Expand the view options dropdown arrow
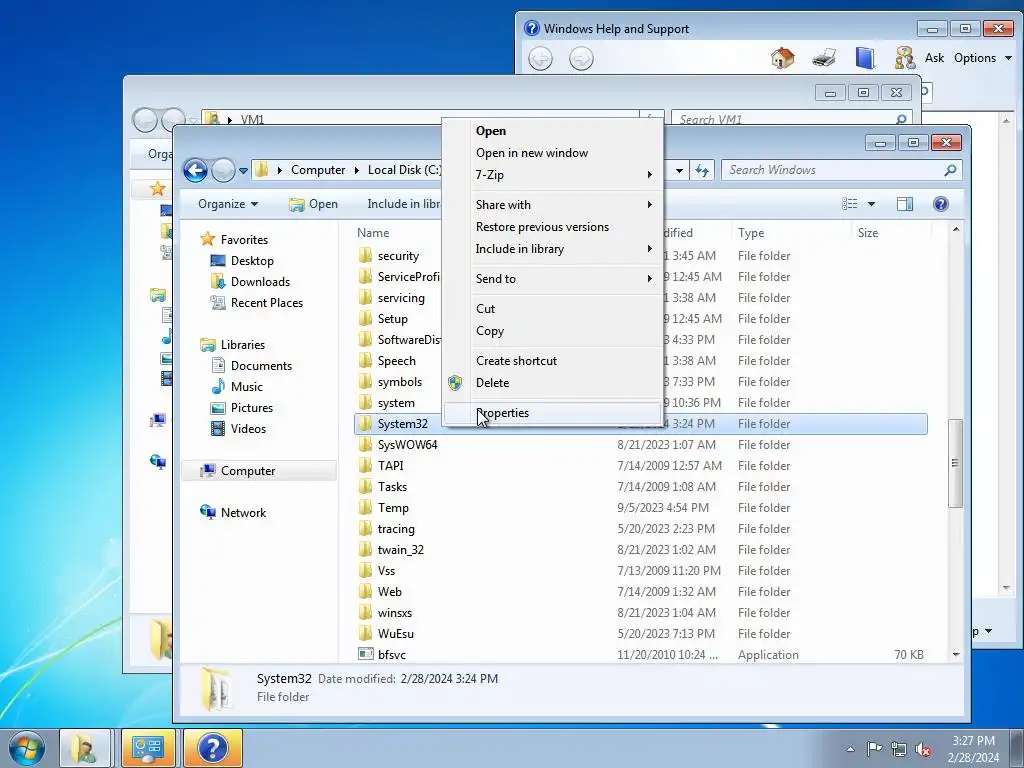The image size is (1024, 768). click(871, 204)
